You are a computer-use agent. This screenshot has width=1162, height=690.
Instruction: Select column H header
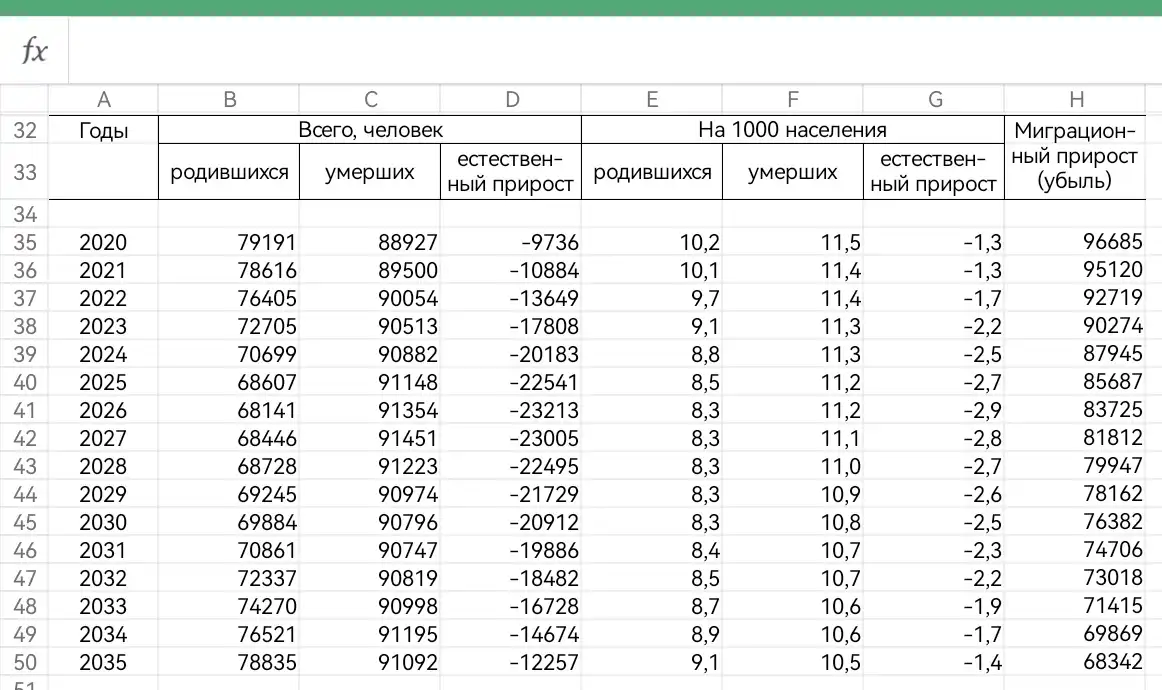pos(1075,99)
